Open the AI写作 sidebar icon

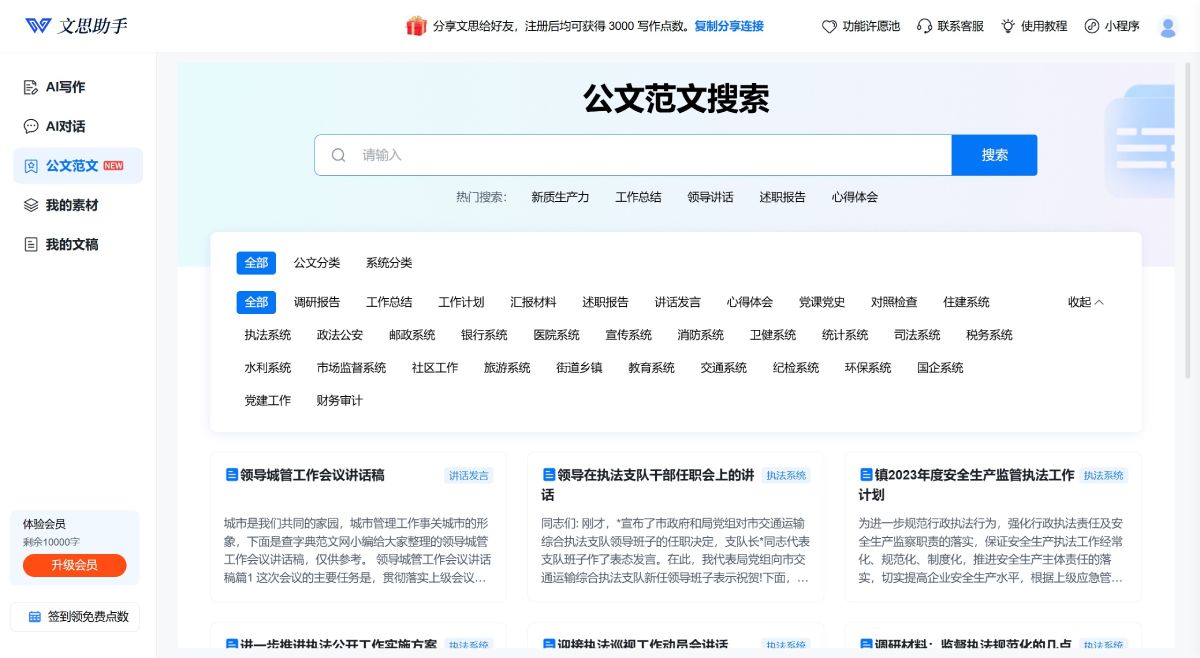click(31, 87)
